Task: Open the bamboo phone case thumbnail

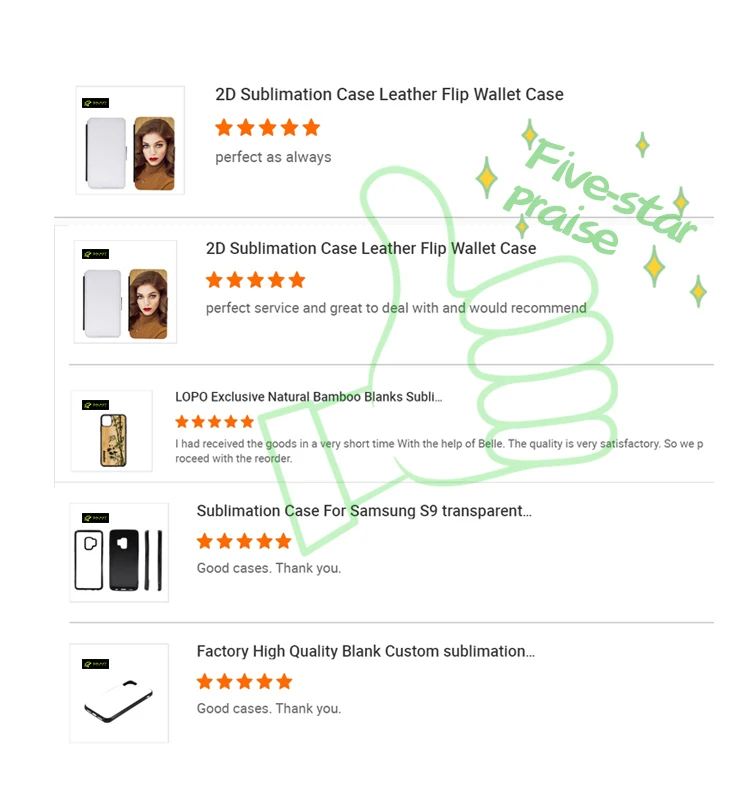Action: click(x=111, y=431)
